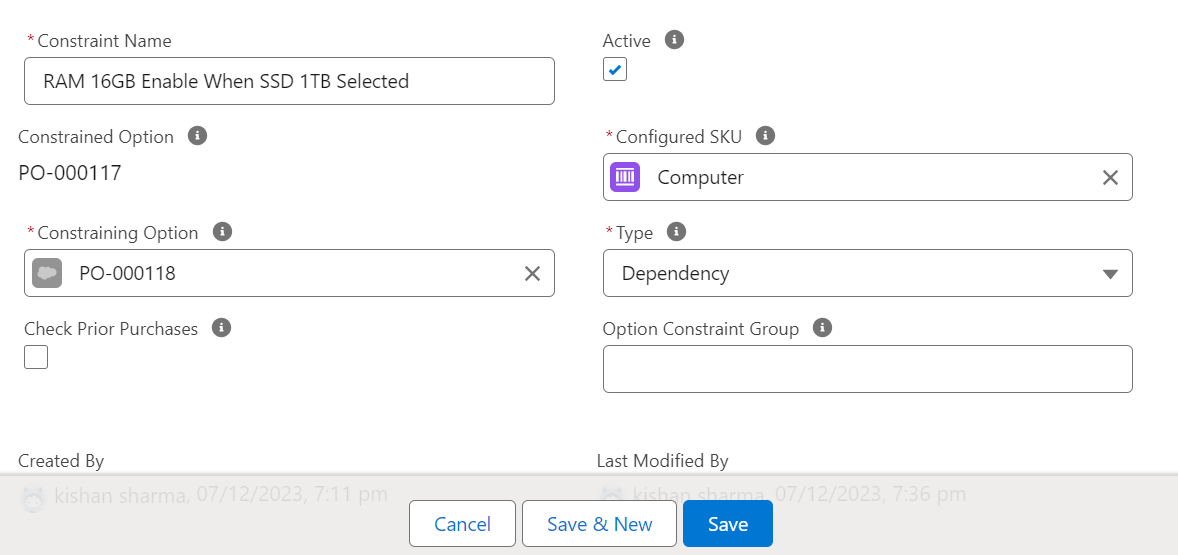This screenshot has height=555, width=1178.
Task: Click the Save & New button
Action: 599,524
